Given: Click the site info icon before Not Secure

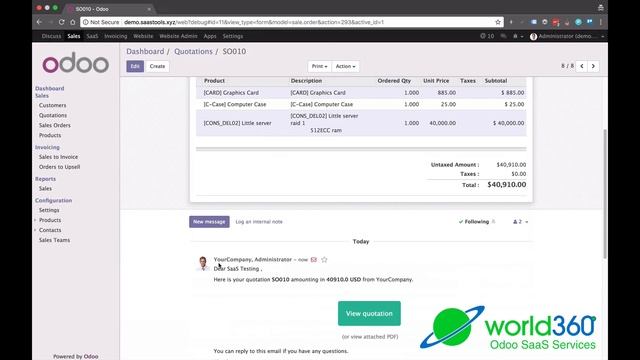Looking at the screenshot, I should tap(86, 22).
